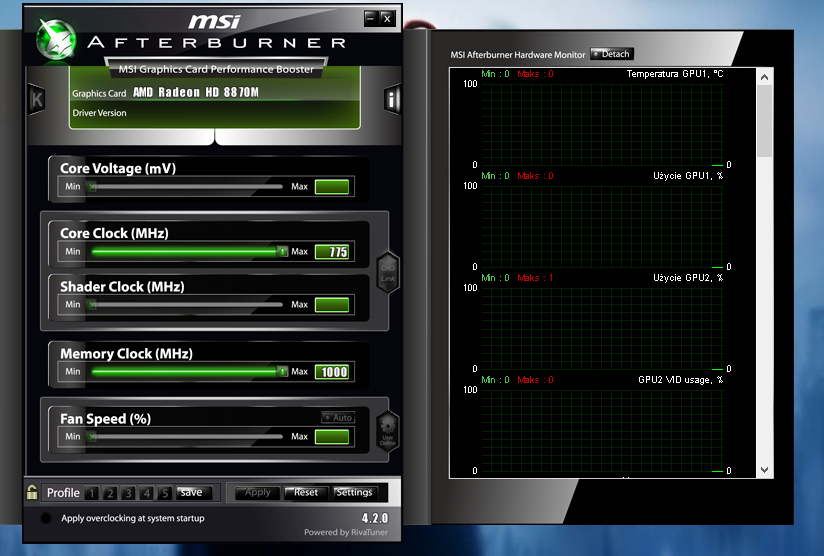This screenshot has width=824, height=556.
Task: Click the Memory Clock value 1000 box
Action: pyautogui.click(x=332, y=372)
